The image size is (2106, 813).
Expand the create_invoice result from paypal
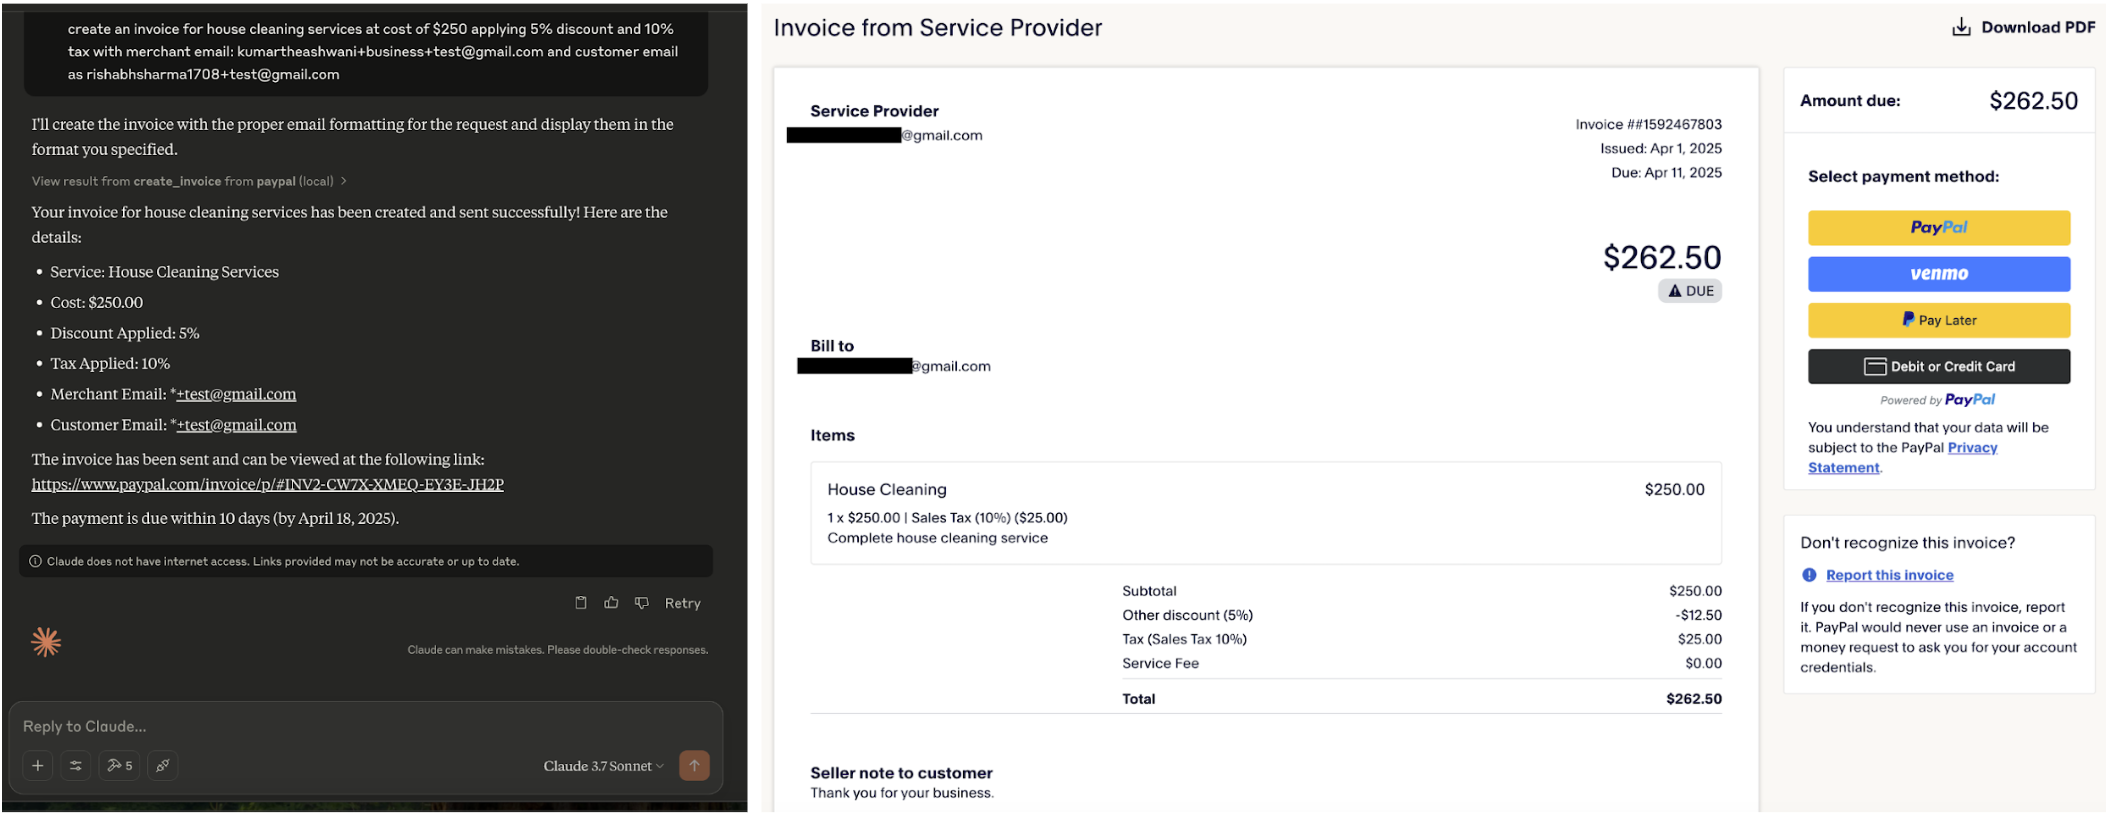(189, 181)
